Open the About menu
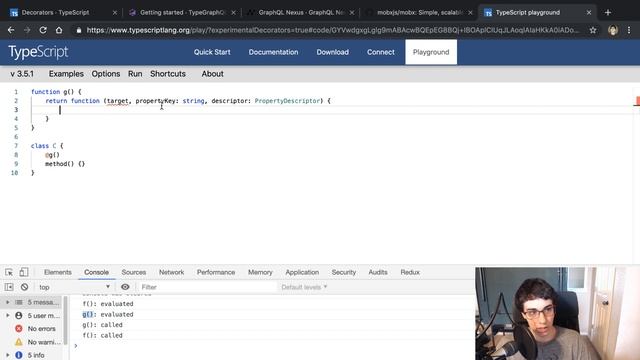This screenshot has height=360, width=640. pyautogui.click(x=212, y=74)
